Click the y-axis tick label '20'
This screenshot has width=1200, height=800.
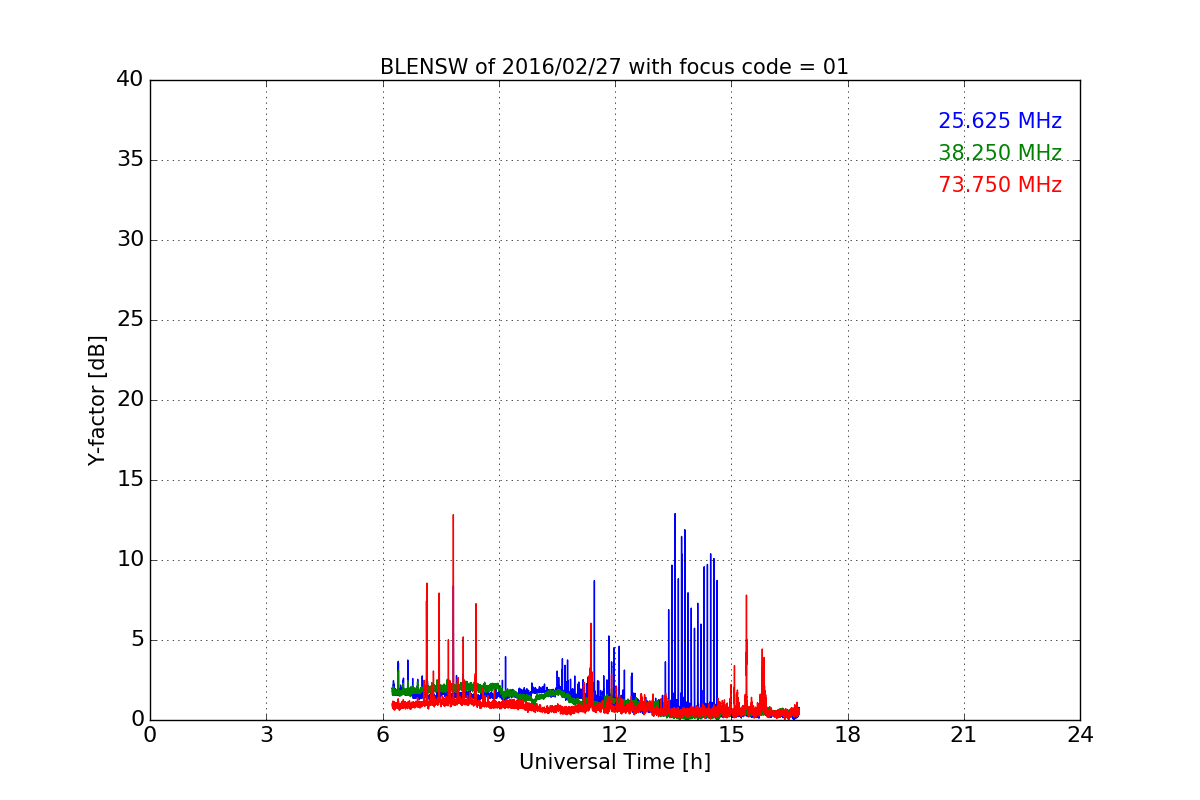tap(130, 400)
